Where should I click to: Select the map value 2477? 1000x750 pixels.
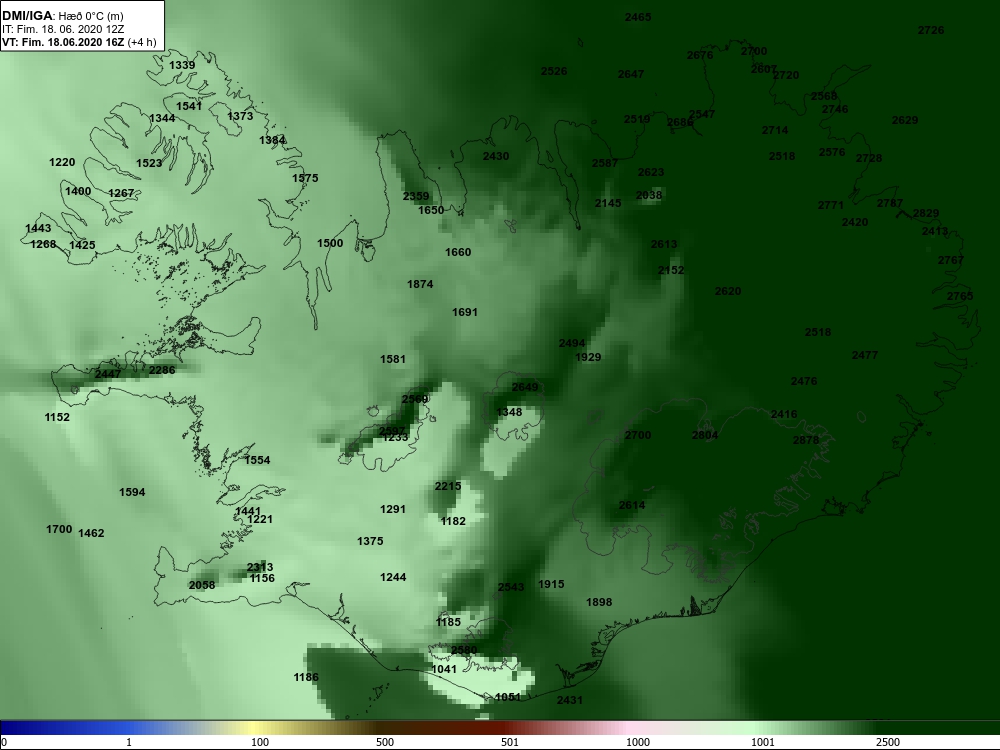pos(865,355)
